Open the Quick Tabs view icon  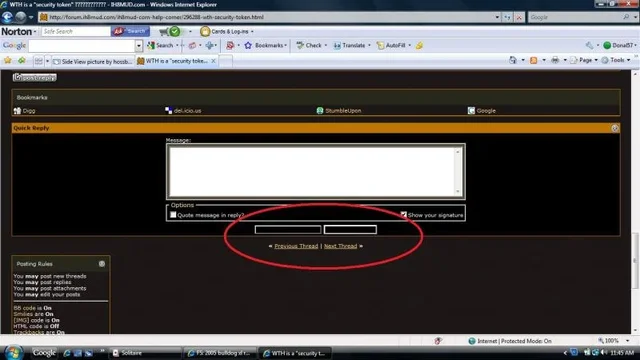point(38,61)
